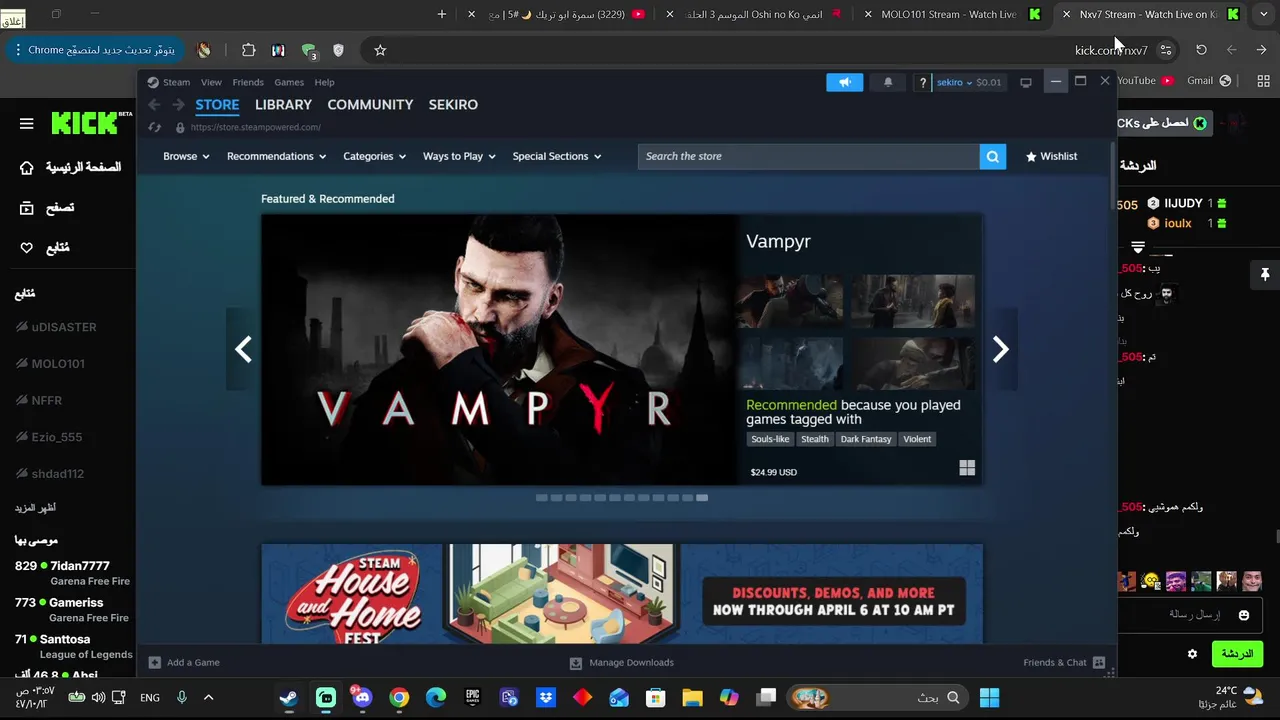The width and height of the screenshot is (1280, 720).
Task: Click the store search input field
Action: (x=809, y=156)
